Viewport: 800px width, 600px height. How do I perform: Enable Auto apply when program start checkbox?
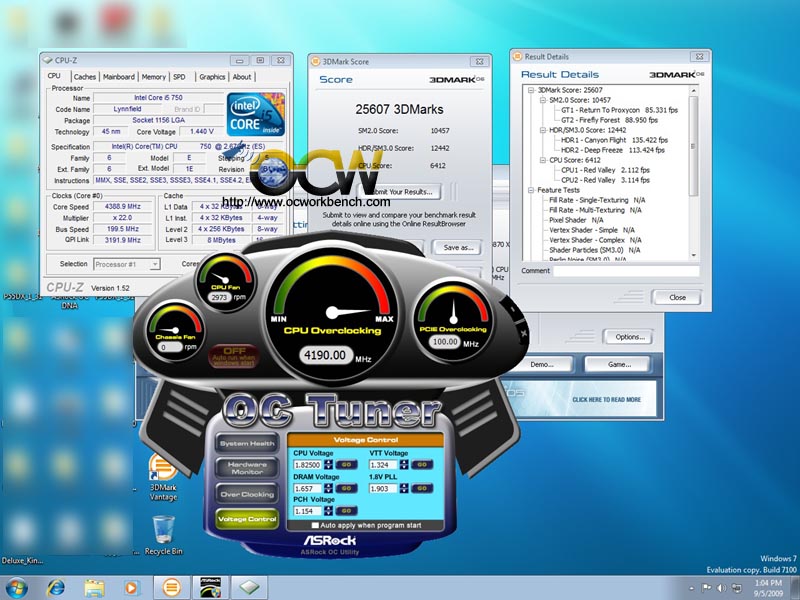pyautogui.click(x=315, y=525)
